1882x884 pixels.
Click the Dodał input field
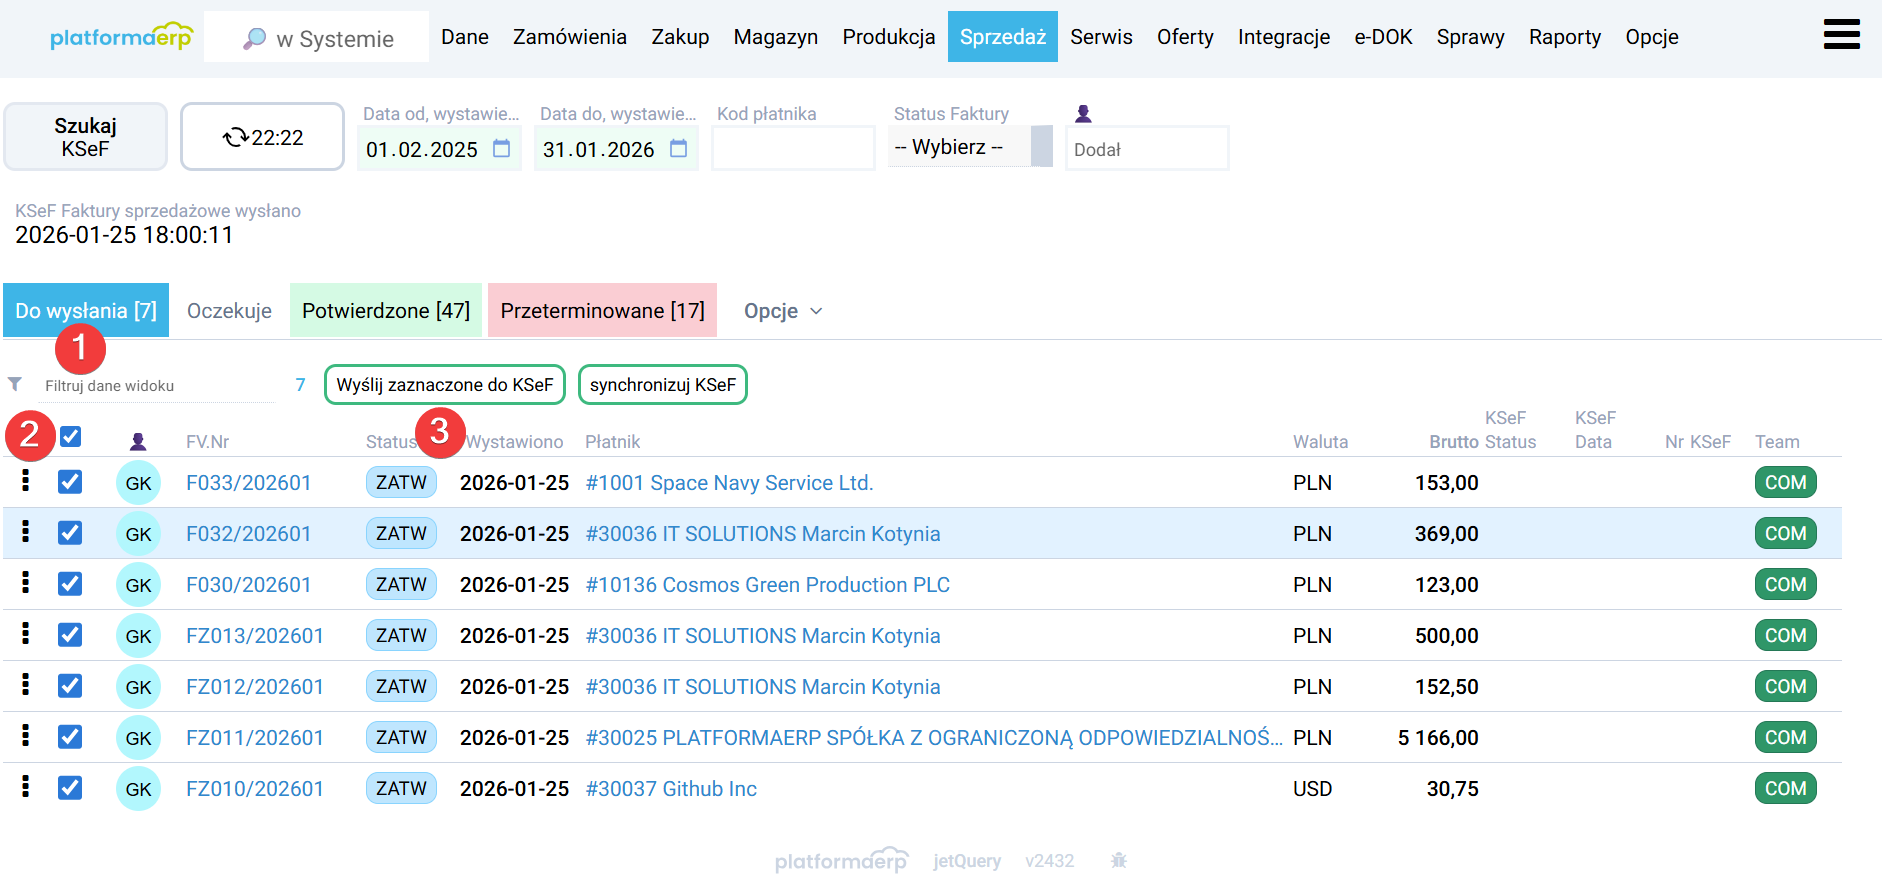1147,149
